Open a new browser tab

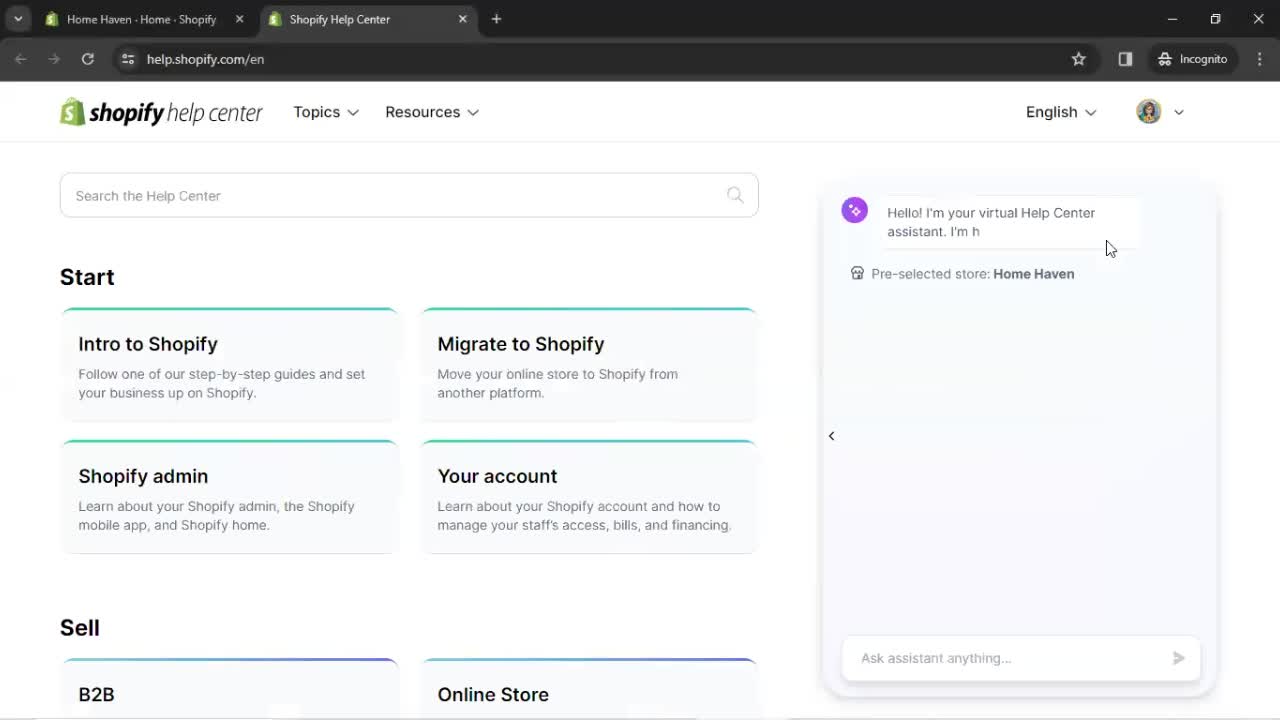496,19
